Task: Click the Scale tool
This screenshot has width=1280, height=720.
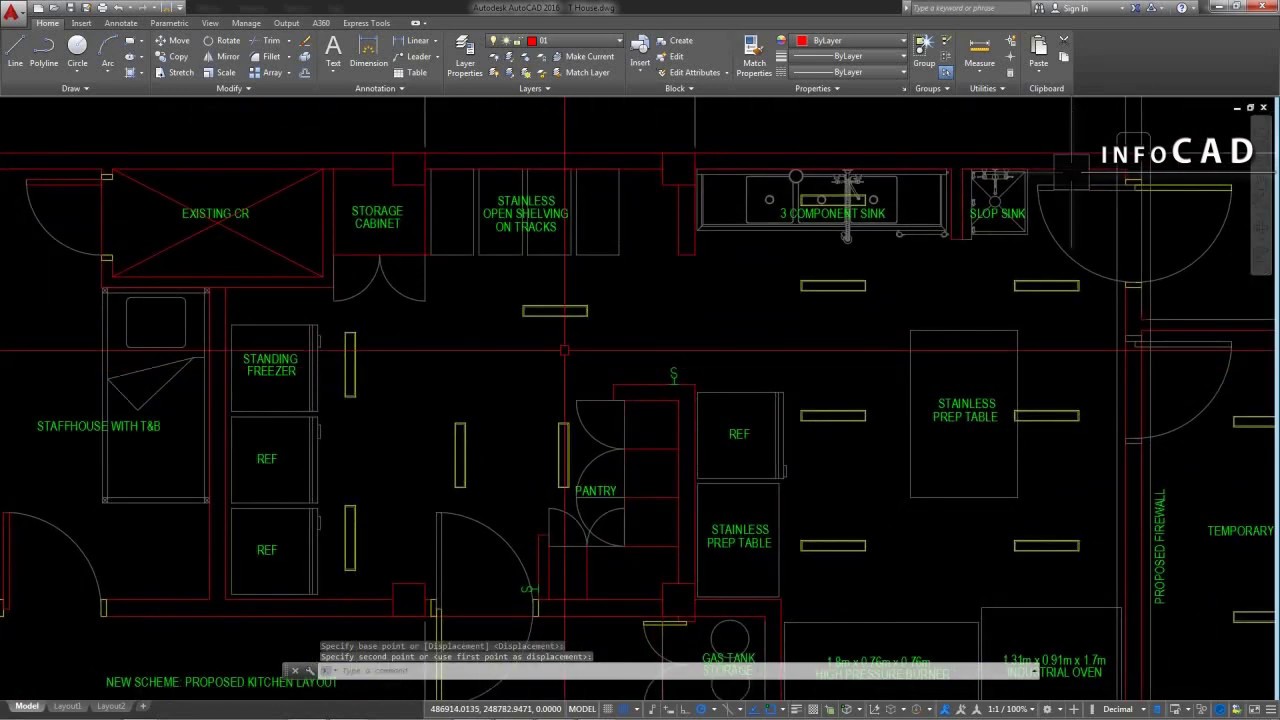Action: pyautogui.click(x=219, y=73)
